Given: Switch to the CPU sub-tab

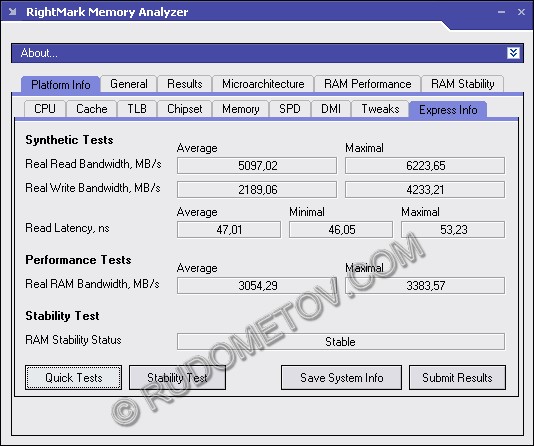Looking at the screenshot, I should pos(45,109).
